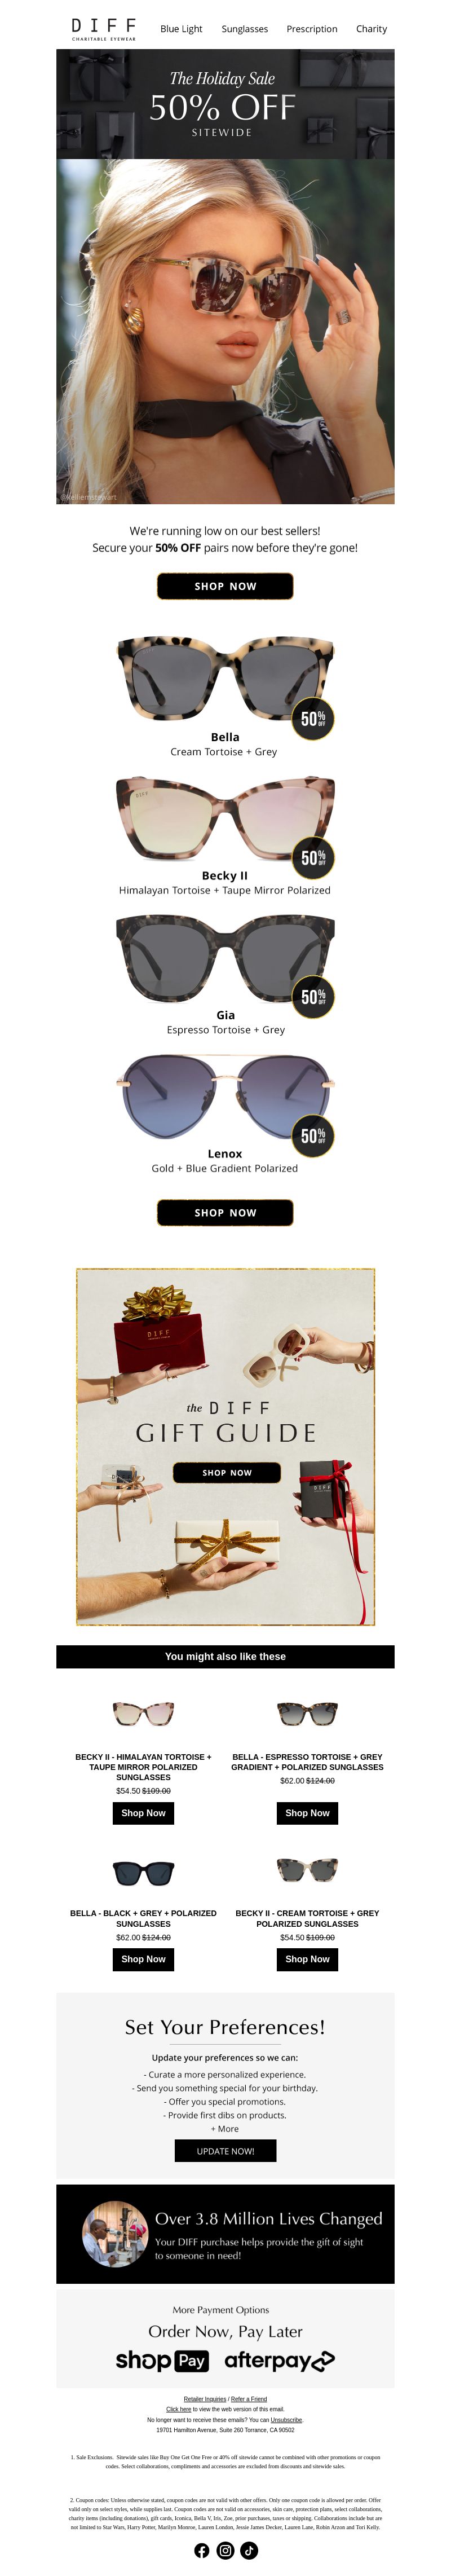Click Shop Now for Becky II Himalayan Tortoise
451x2576 pixels.
(x=143, y=1813)
